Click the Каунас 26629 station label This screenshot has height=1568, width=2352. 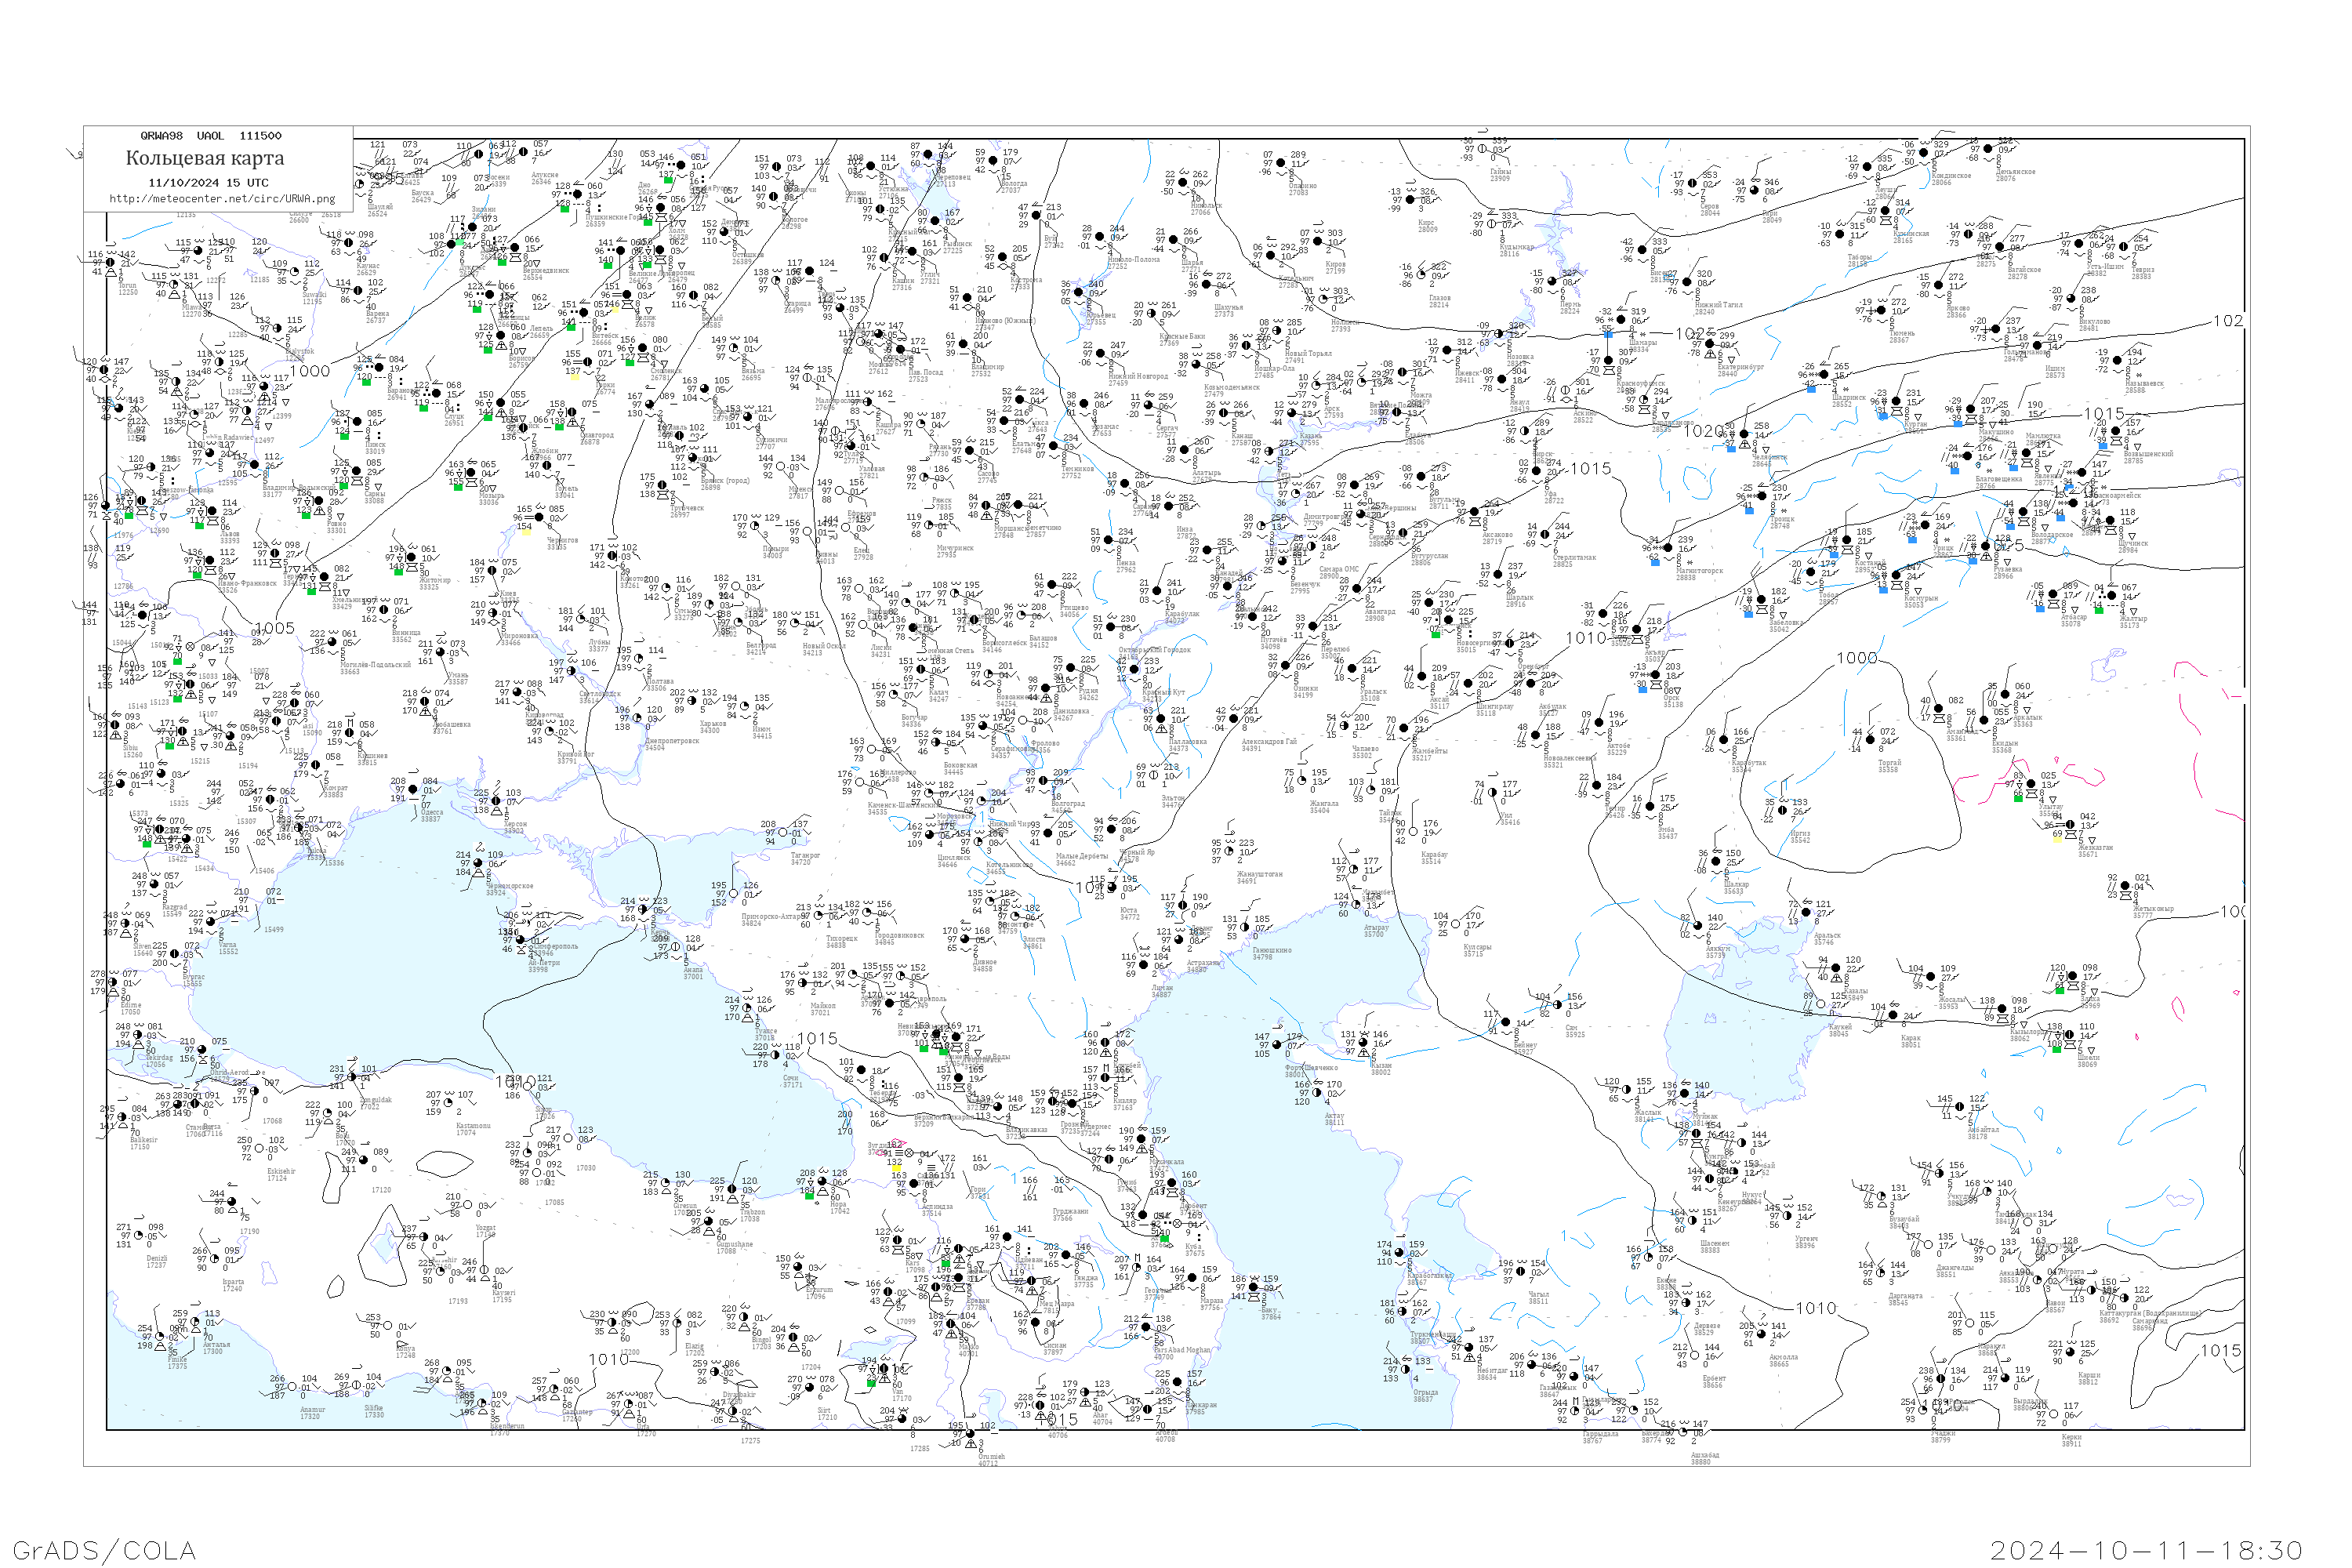(x=367, y=269)
